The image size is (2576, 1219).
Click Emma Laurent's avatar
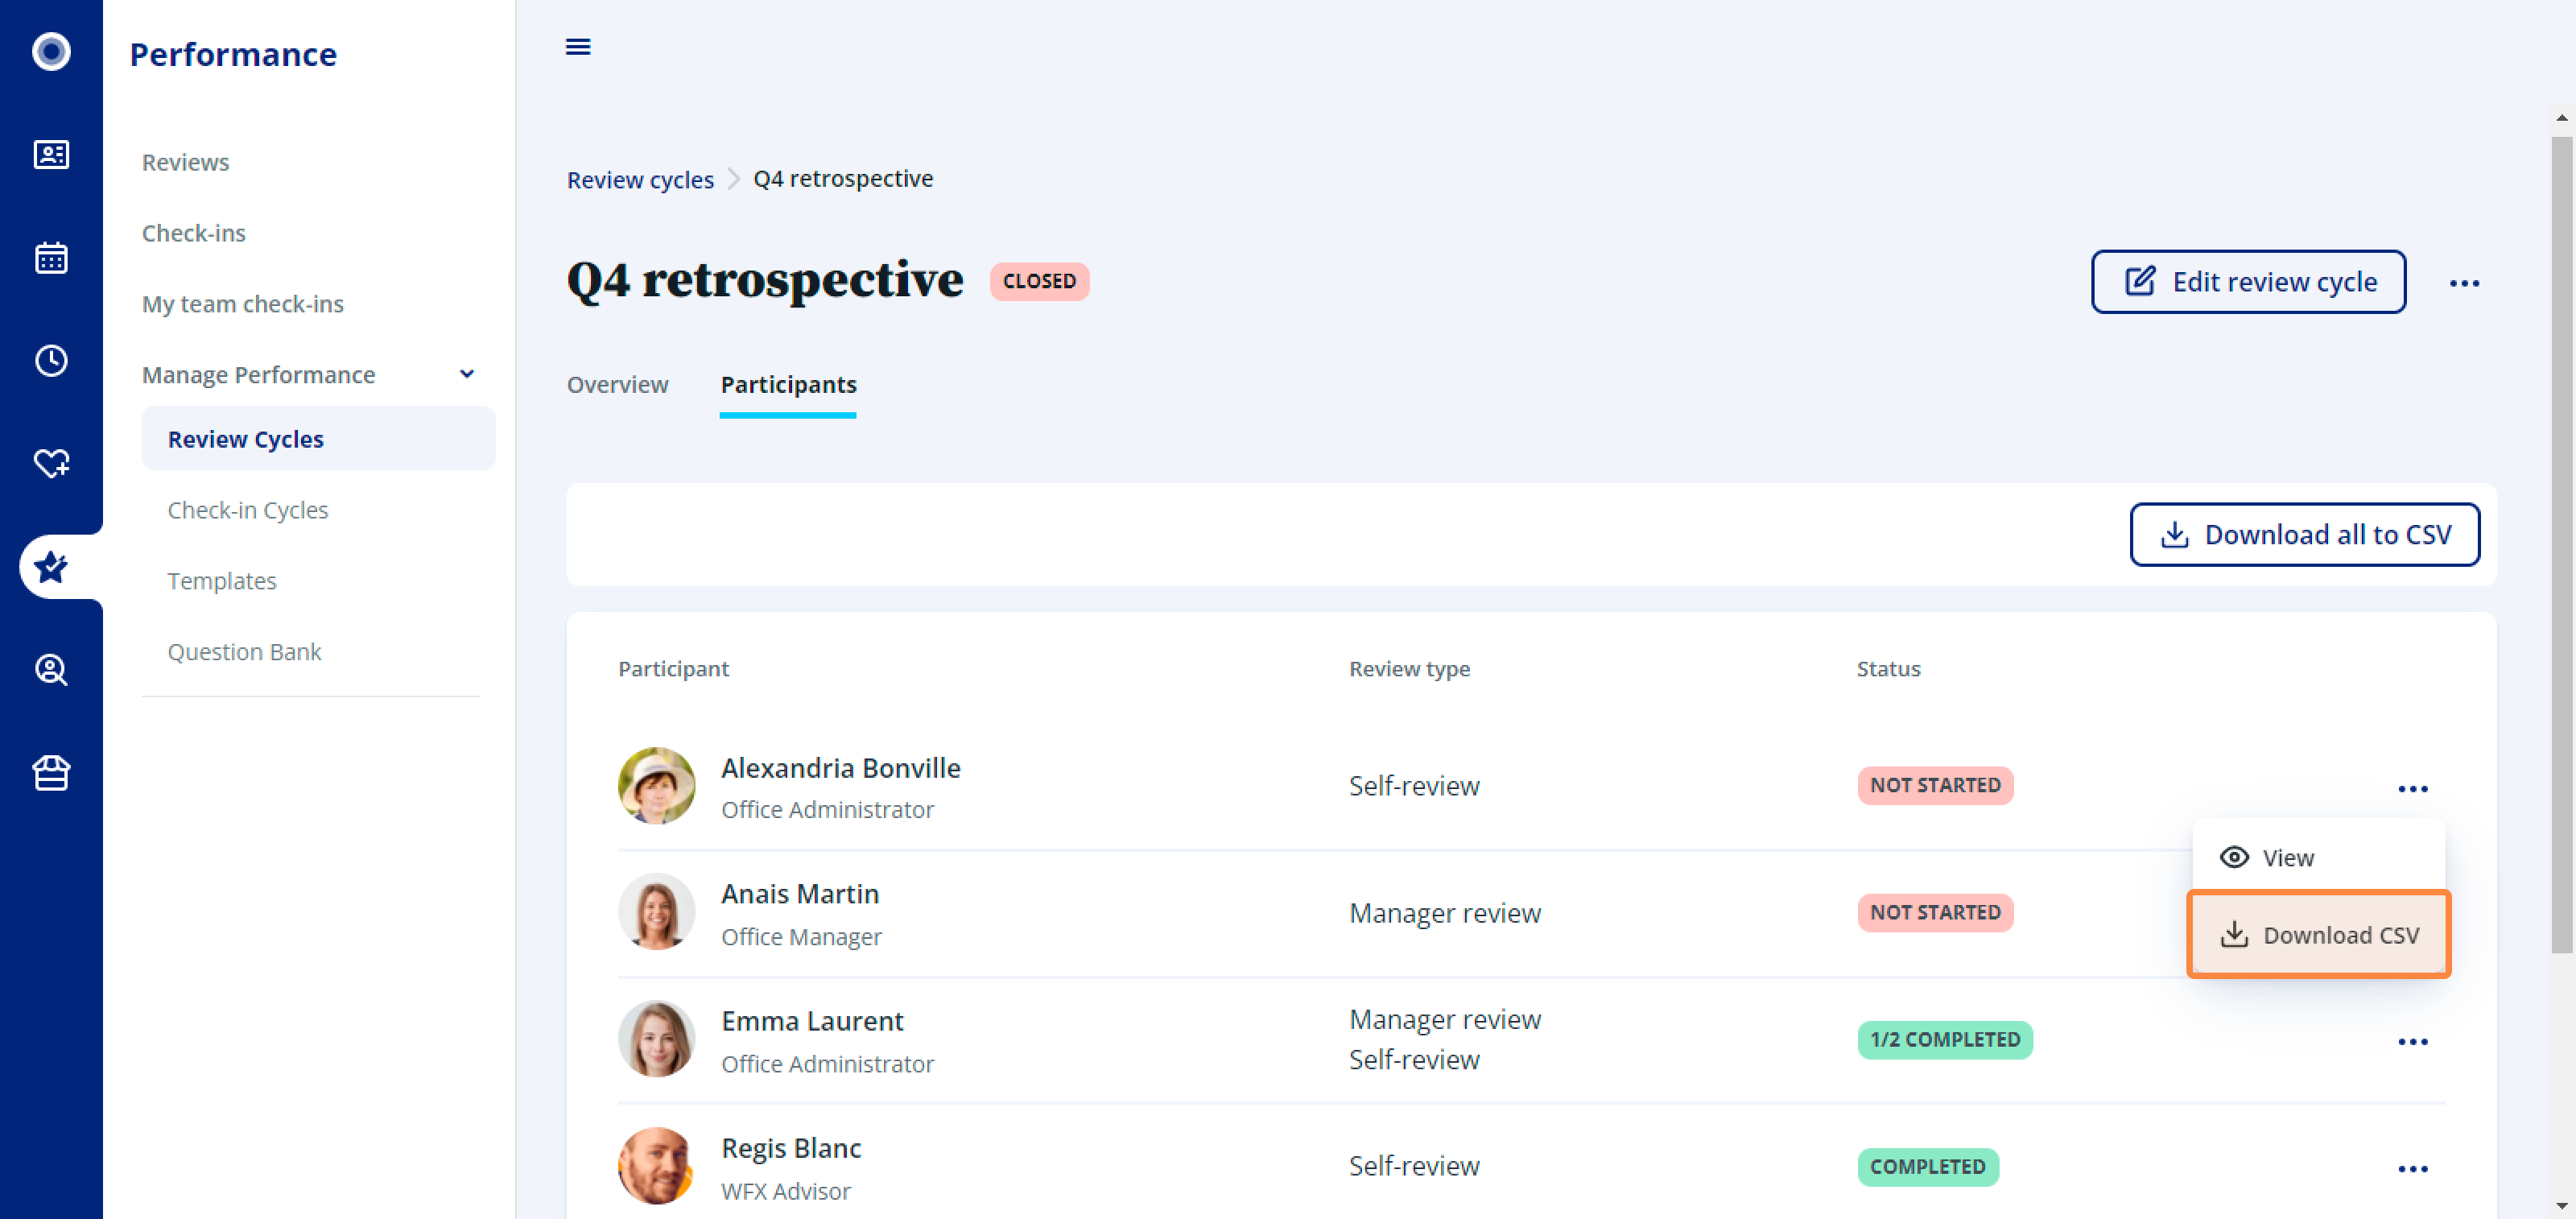click(x=656, y=1039)
